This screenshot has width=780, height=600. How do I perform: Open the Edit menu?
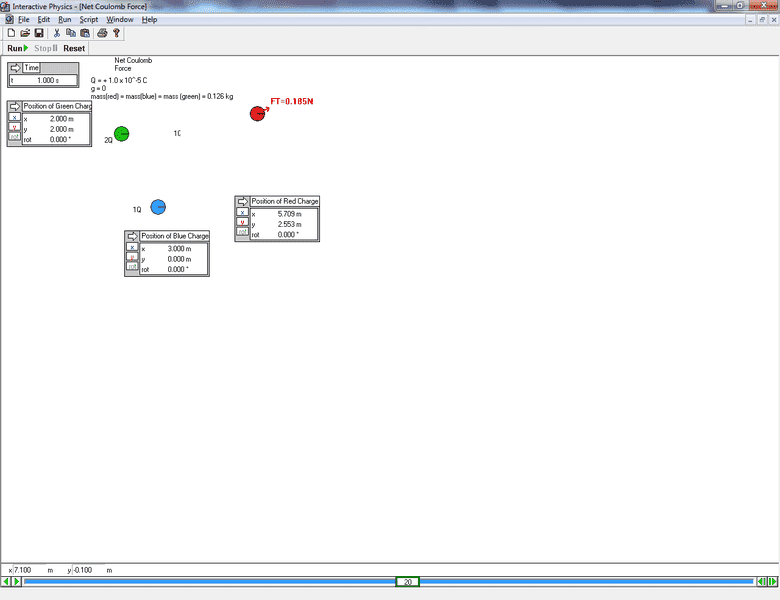pyautogui.click(x=44, y=19)
